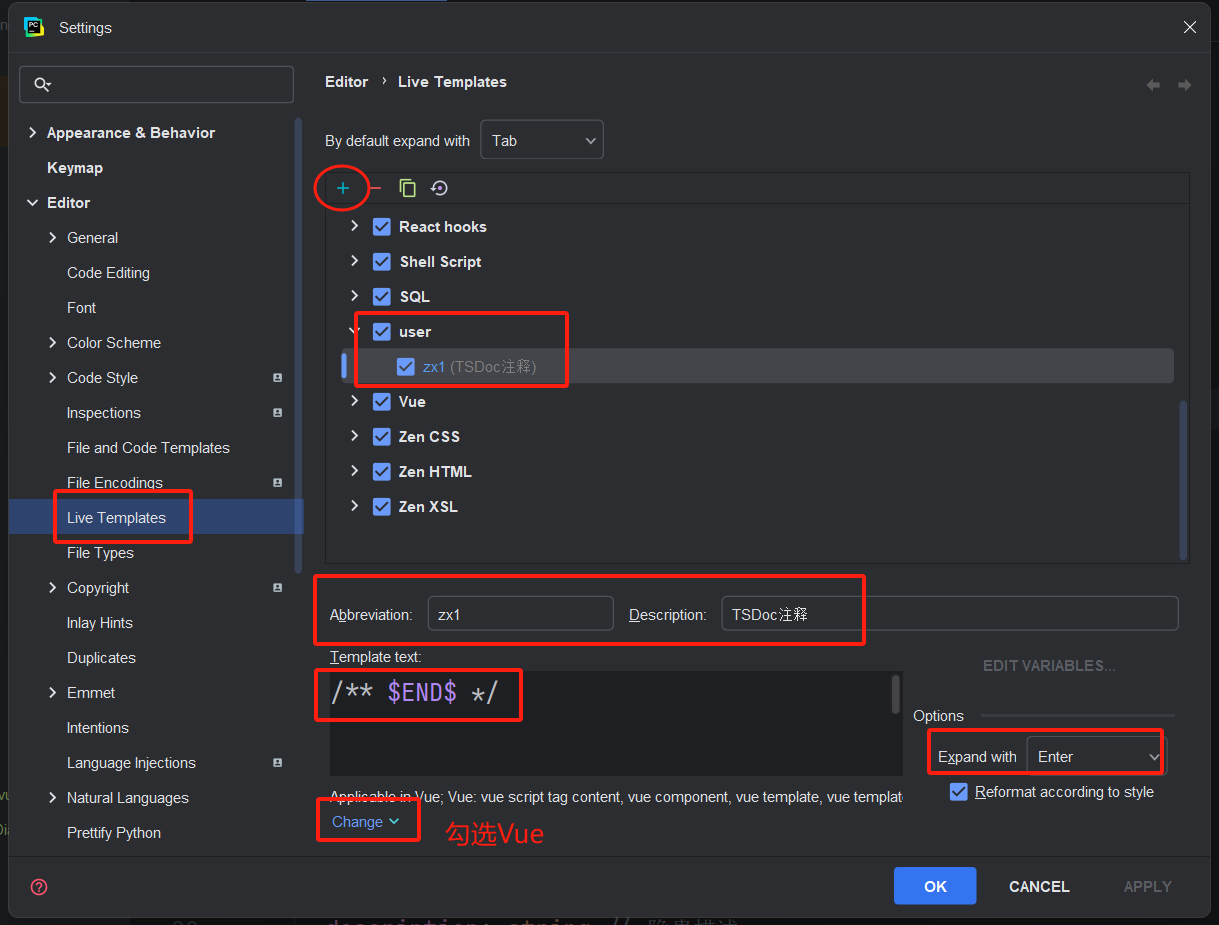Select File Types in settings tree

pyautogui.click(x=100, y=553)
